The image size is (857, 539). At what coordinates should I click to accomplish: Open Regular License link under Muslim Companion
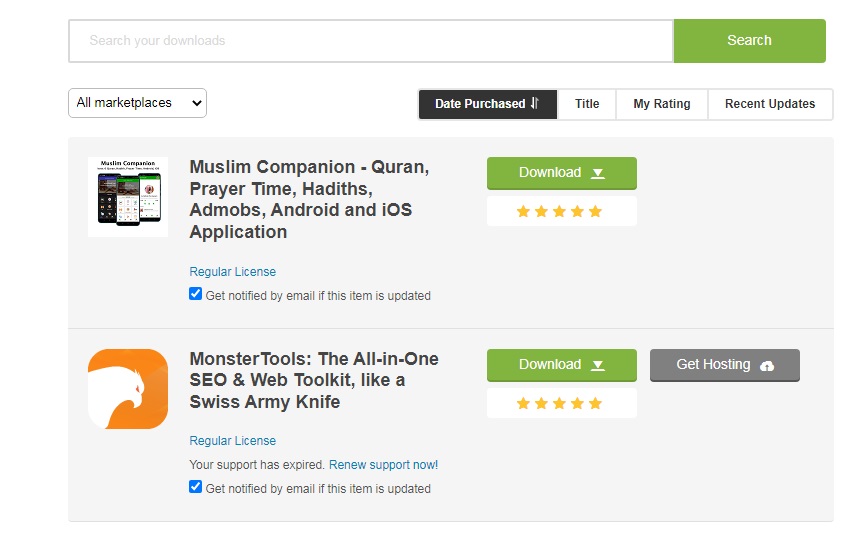pyautogui.click(x=232, y=272)
